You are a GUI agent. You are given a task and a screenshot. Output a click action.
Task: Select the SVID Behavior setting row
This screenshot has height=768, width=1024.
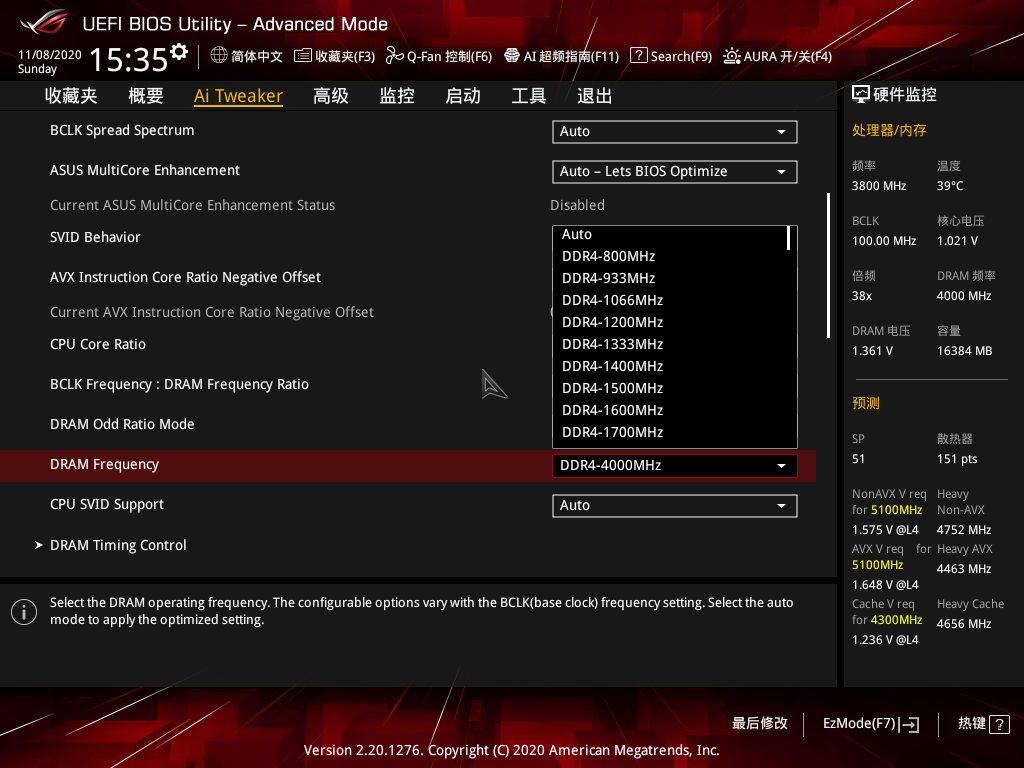[95, 237]
